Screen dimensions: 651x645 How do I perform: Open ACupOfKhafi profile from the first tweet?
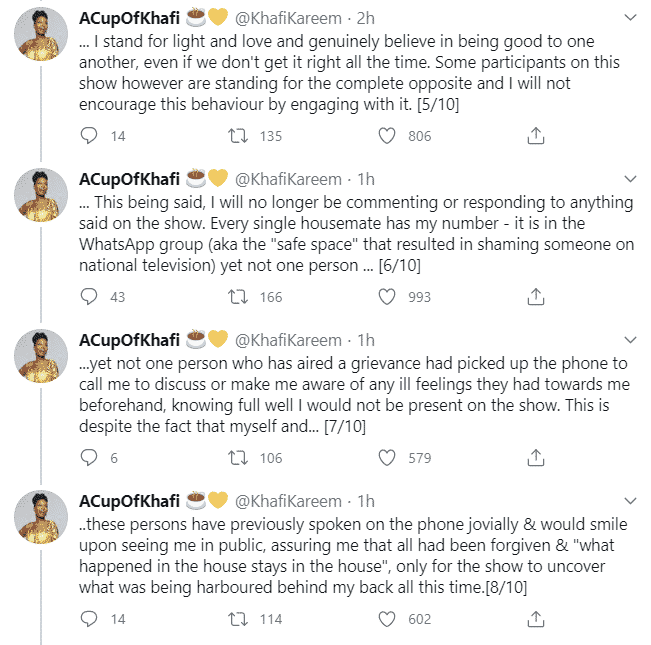[130, 18]
